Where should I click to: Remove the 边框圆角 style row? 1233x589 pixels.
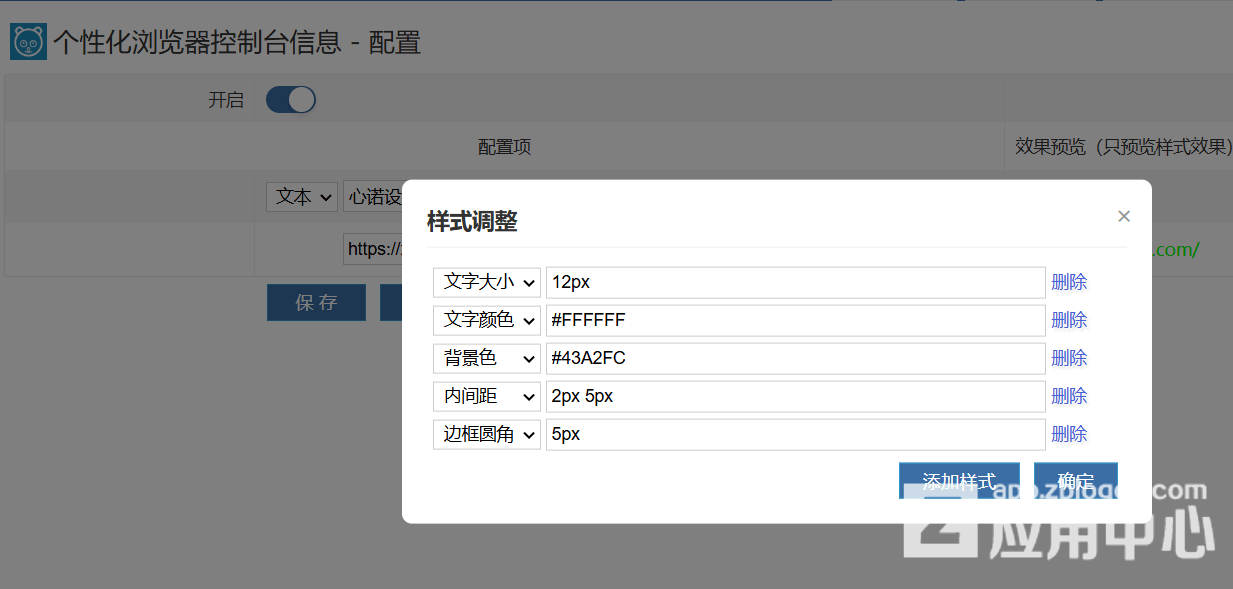[x=1069, y=434]
